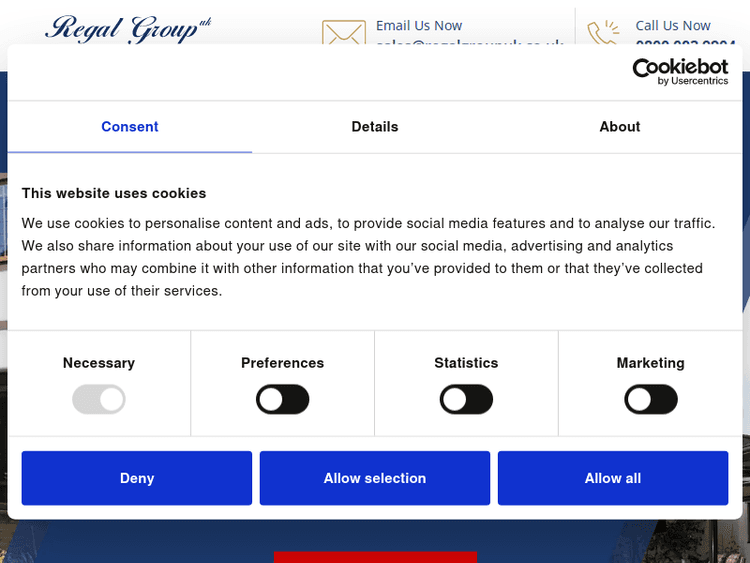Click the phone handset icon
The height and width of the screenshot is (563, 750).
coord(602,33)
